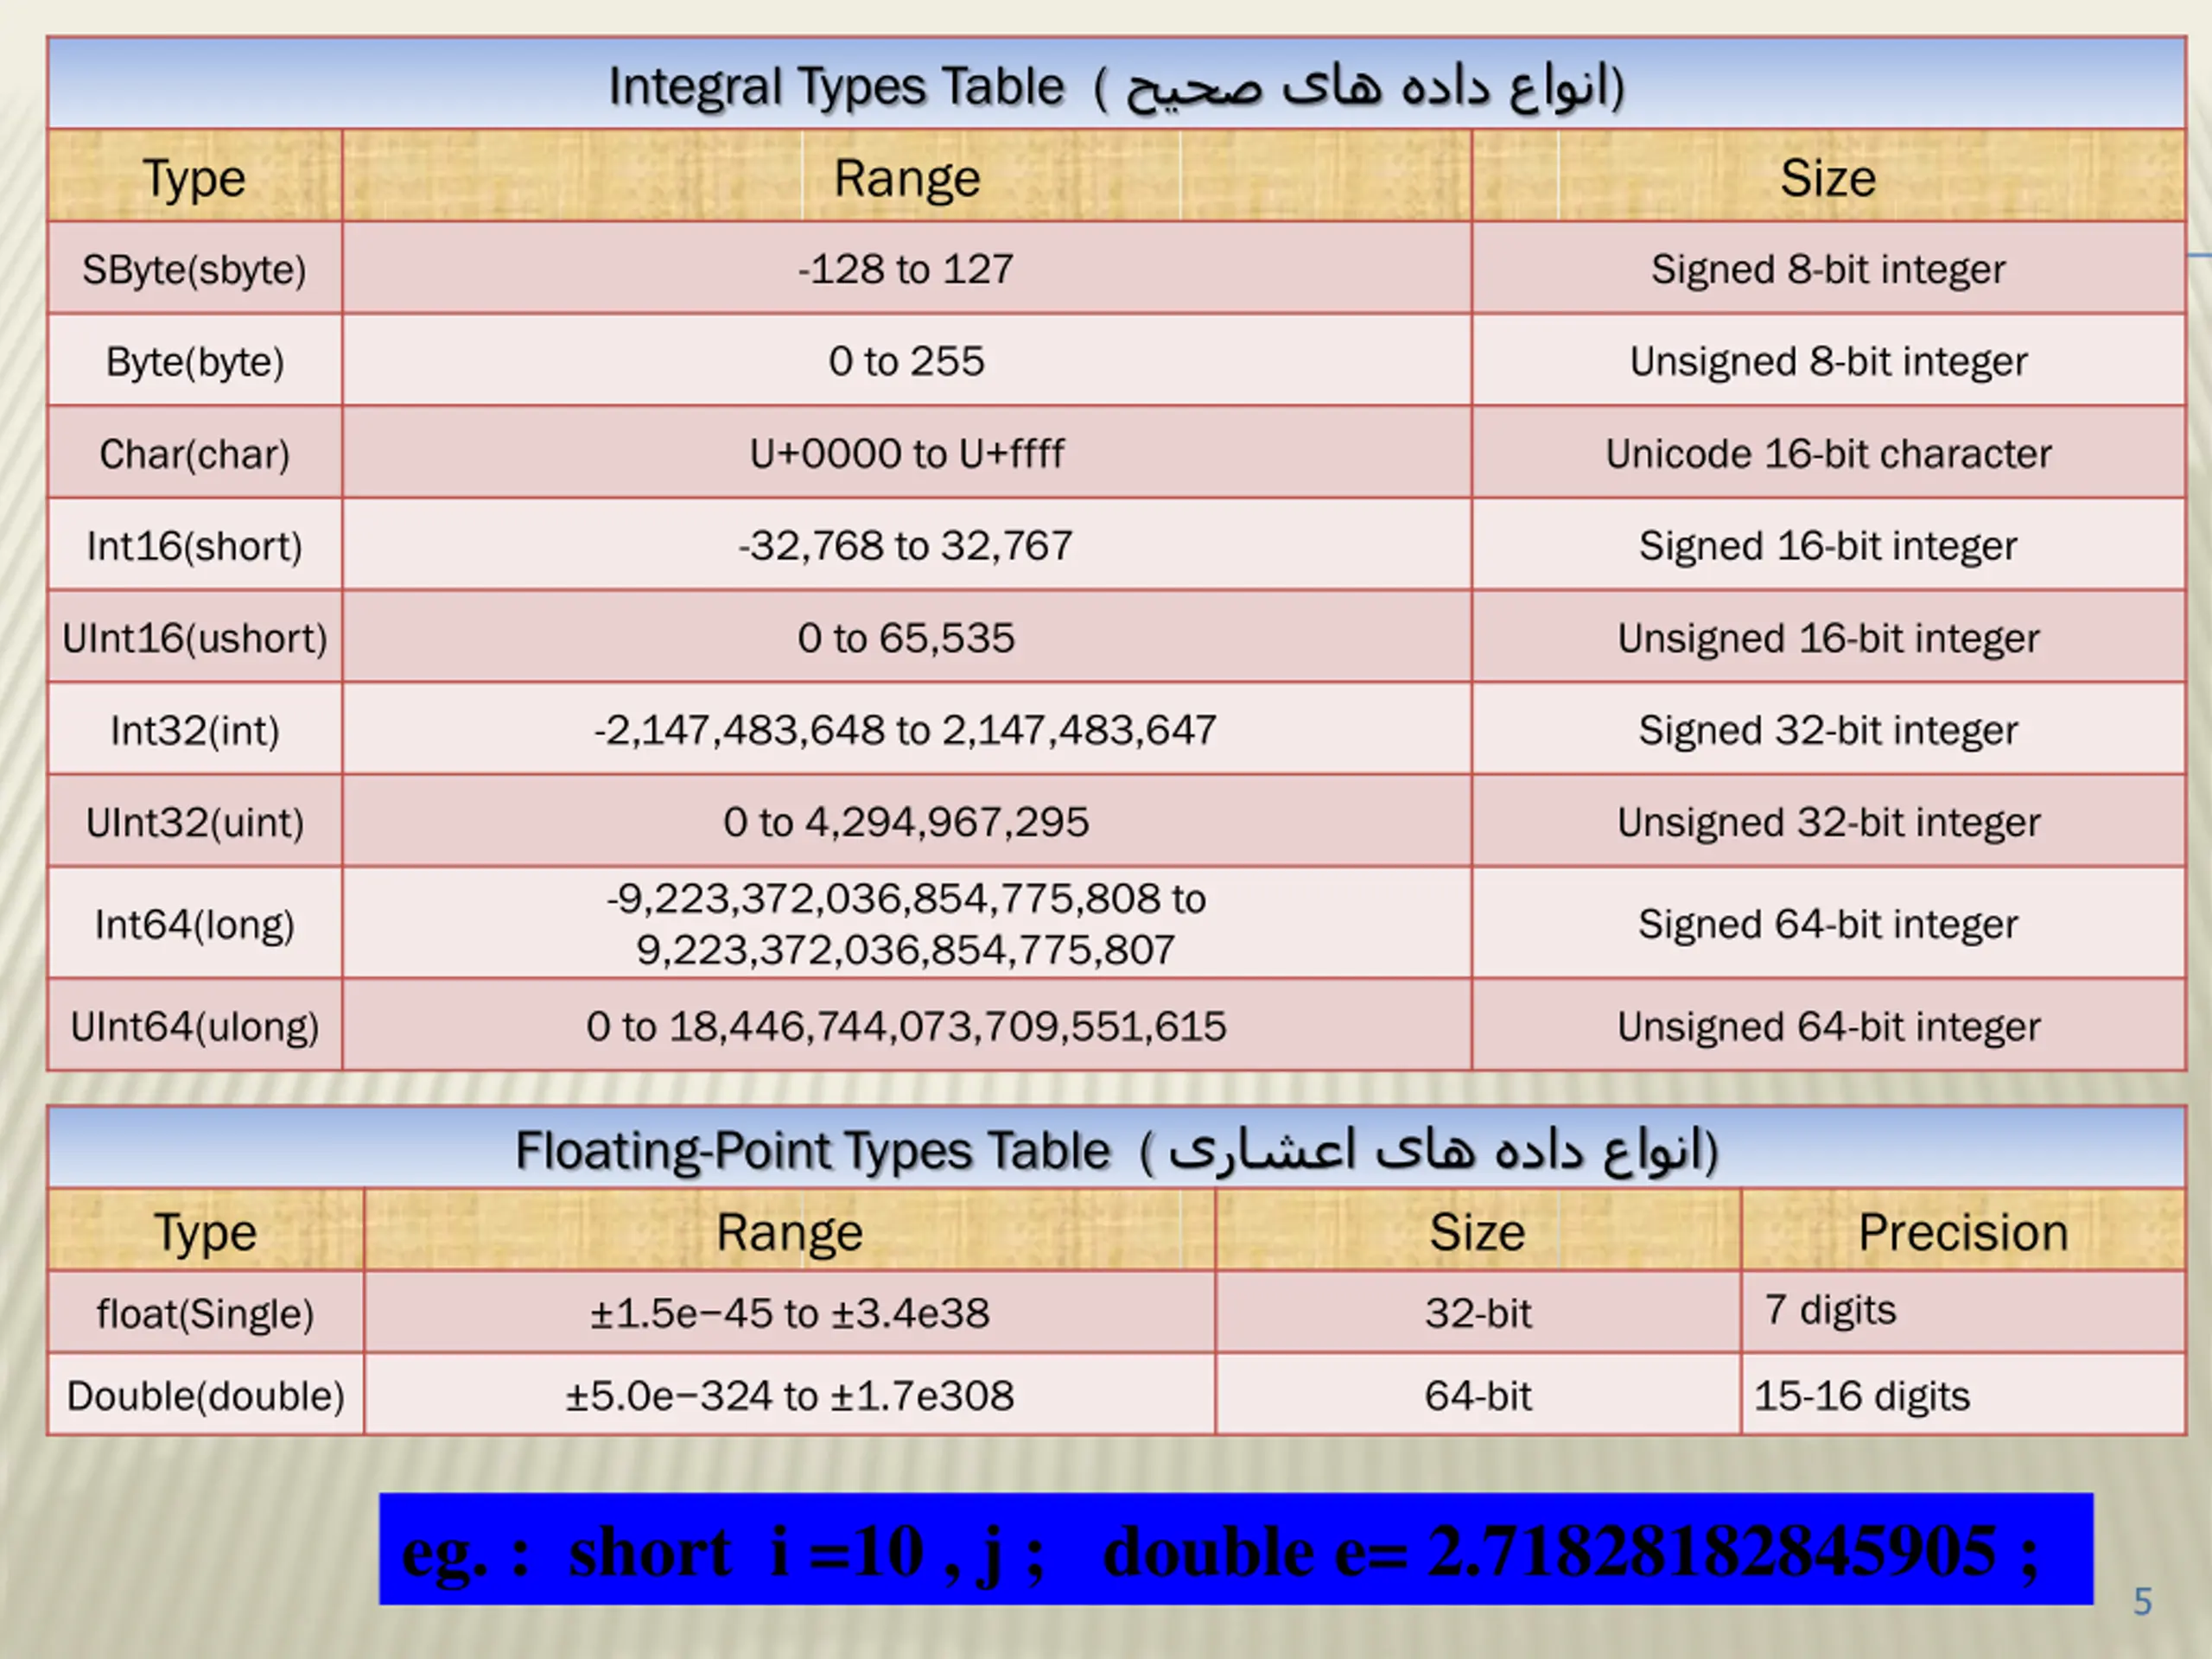This screenshot has height=1659, width=2212.
Task: Click the blue 'eg. : short i =10' example box
Action: click(1236, 1549)
